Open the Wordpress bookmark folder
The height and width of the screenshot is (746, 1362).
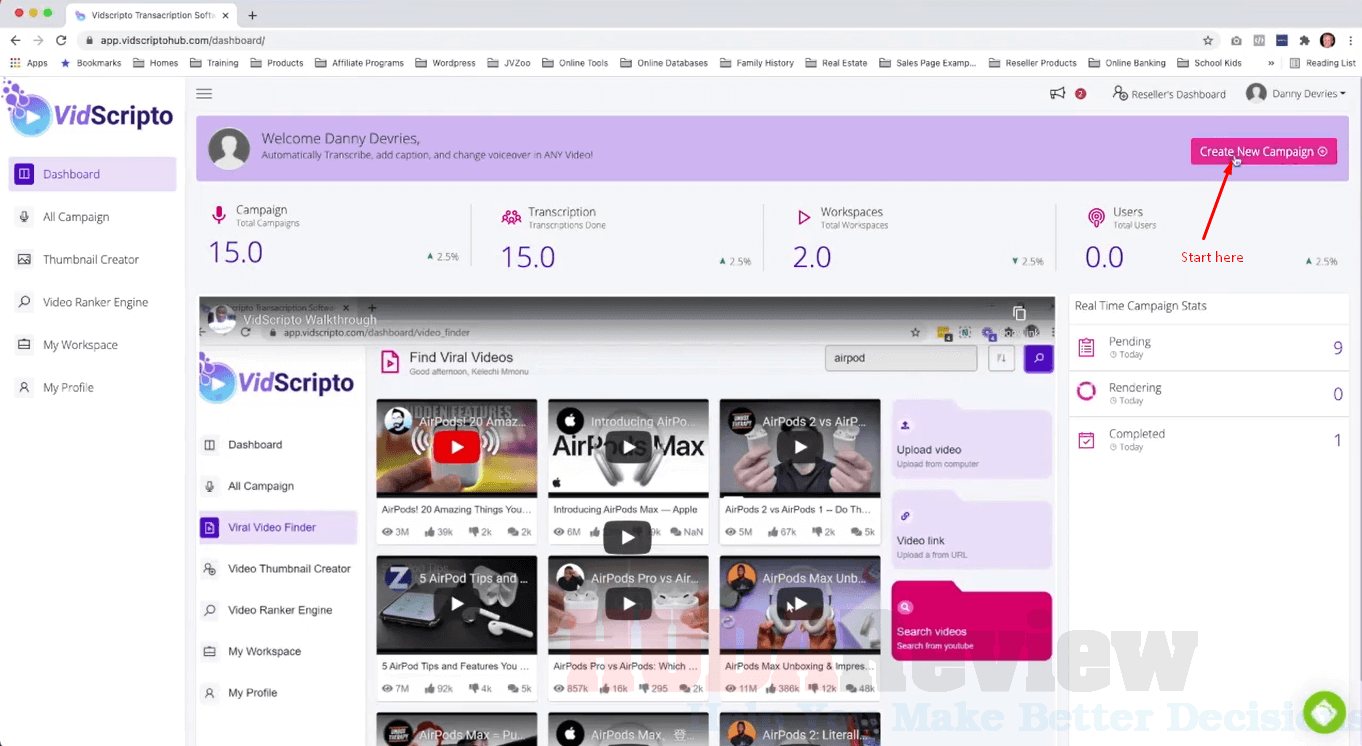[445, 63]
